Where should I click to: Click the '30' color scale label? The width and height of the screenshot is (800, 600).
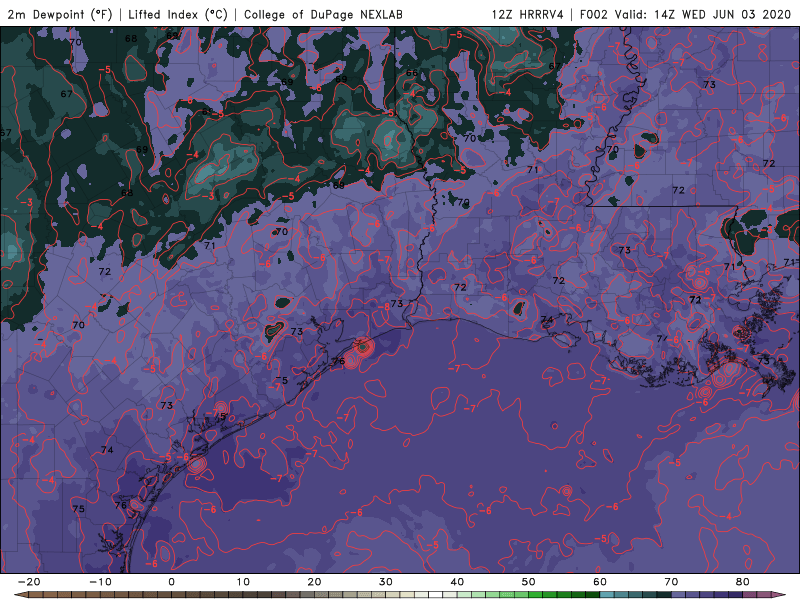click(x=386, y=582)
